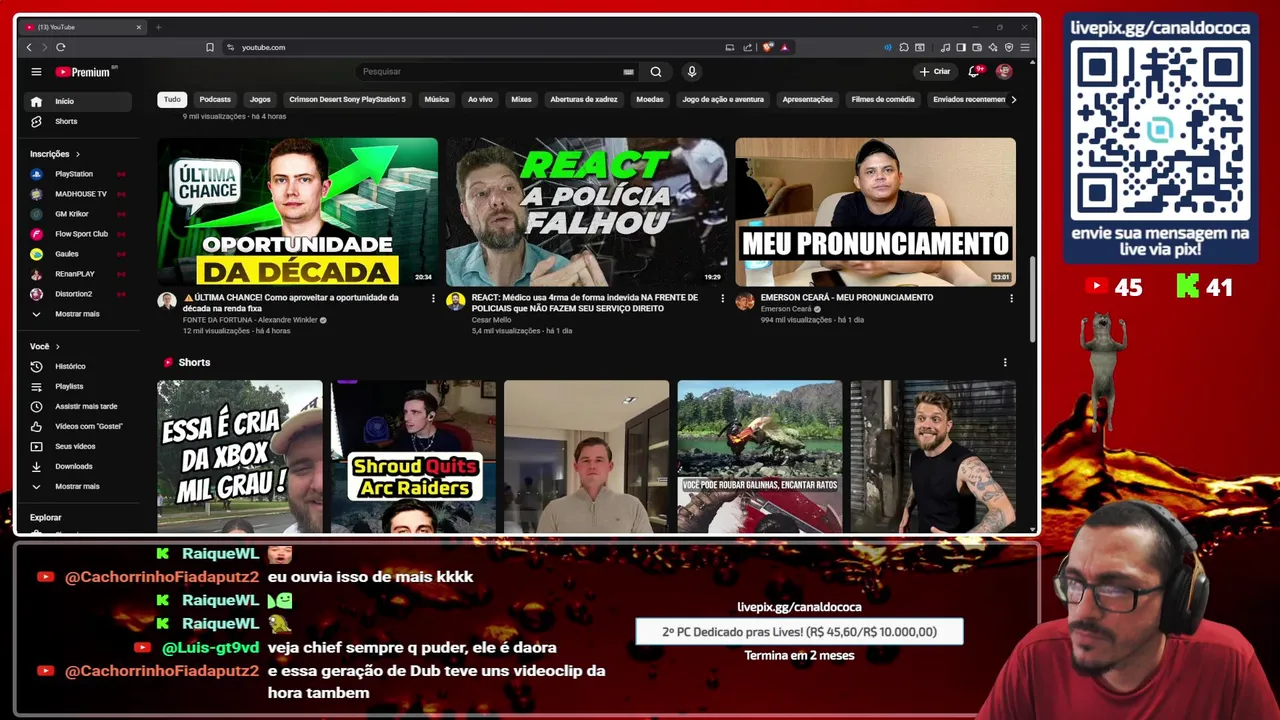Open YouTube notifications bell
The width and height of the screenshot is (1280, 720).
[974, 72]
